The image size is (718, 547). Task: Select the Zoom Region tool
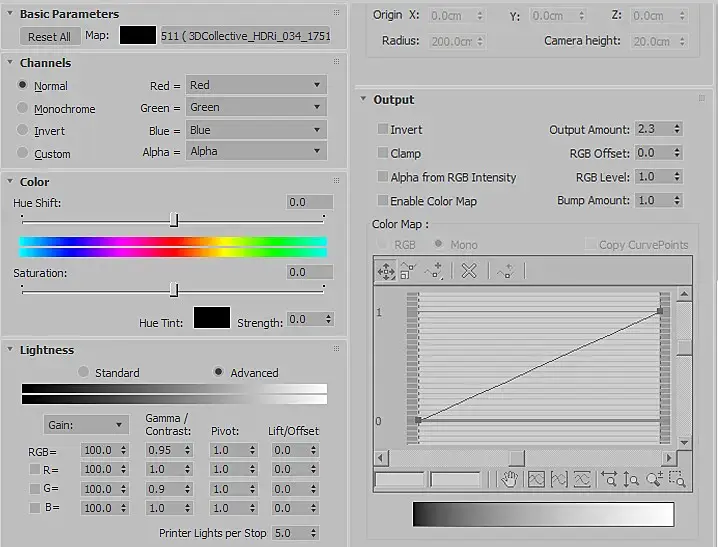pos(677,479)
